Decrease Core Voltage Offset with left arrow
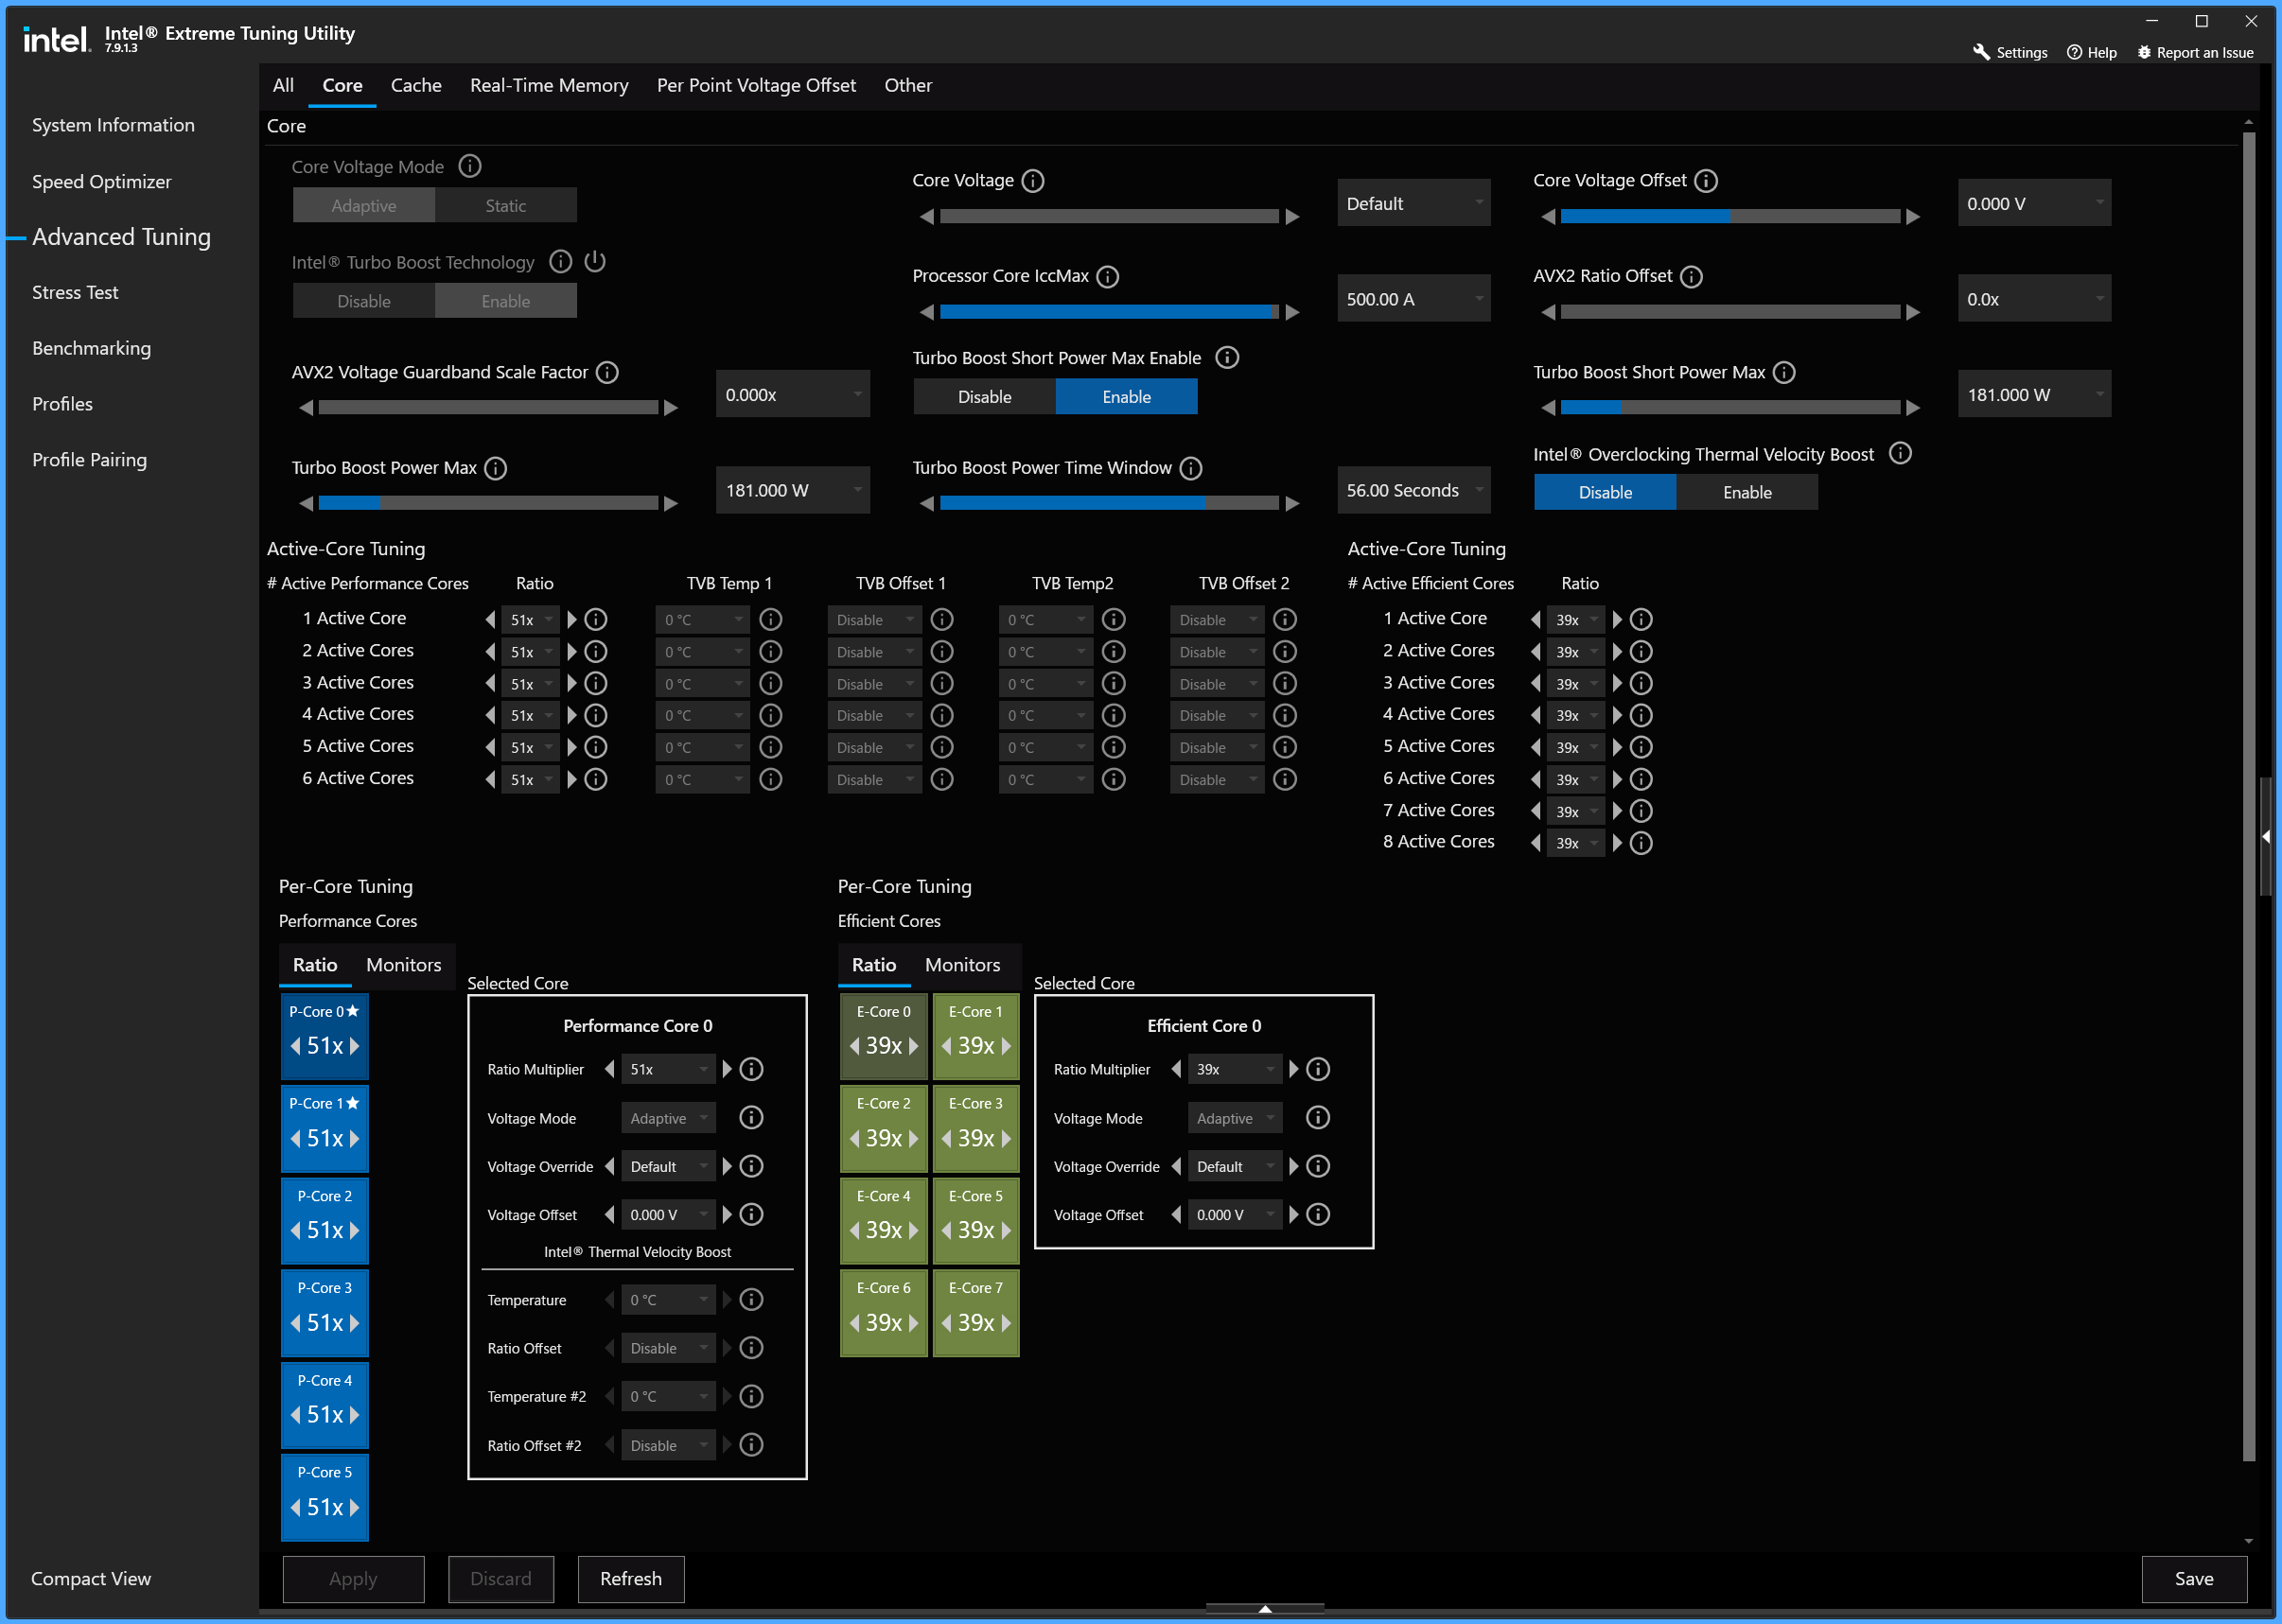 coord(1548,217)
